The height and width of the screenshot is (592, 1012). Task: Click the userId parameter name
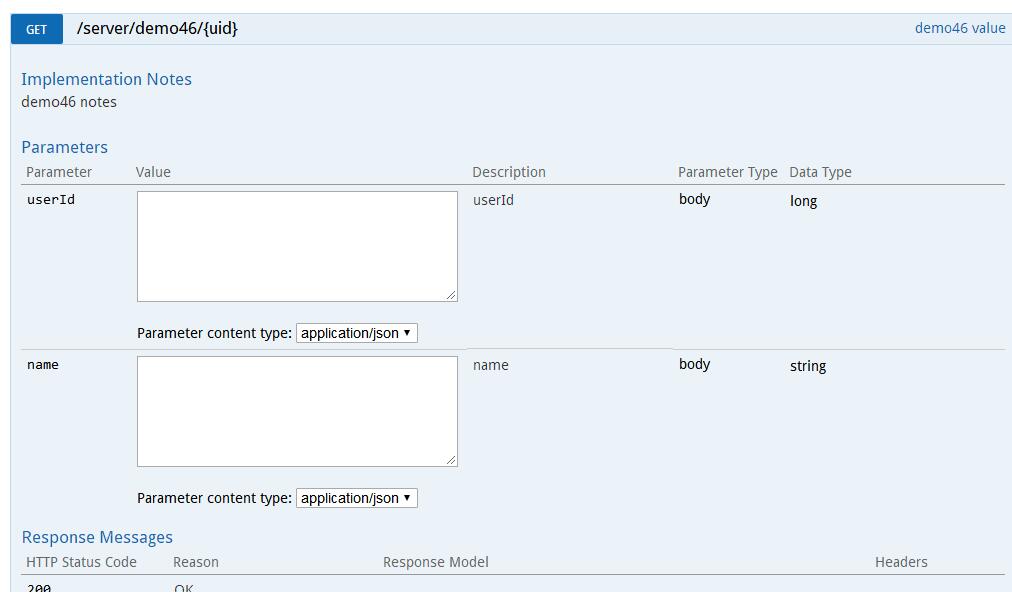pos(50,199)
